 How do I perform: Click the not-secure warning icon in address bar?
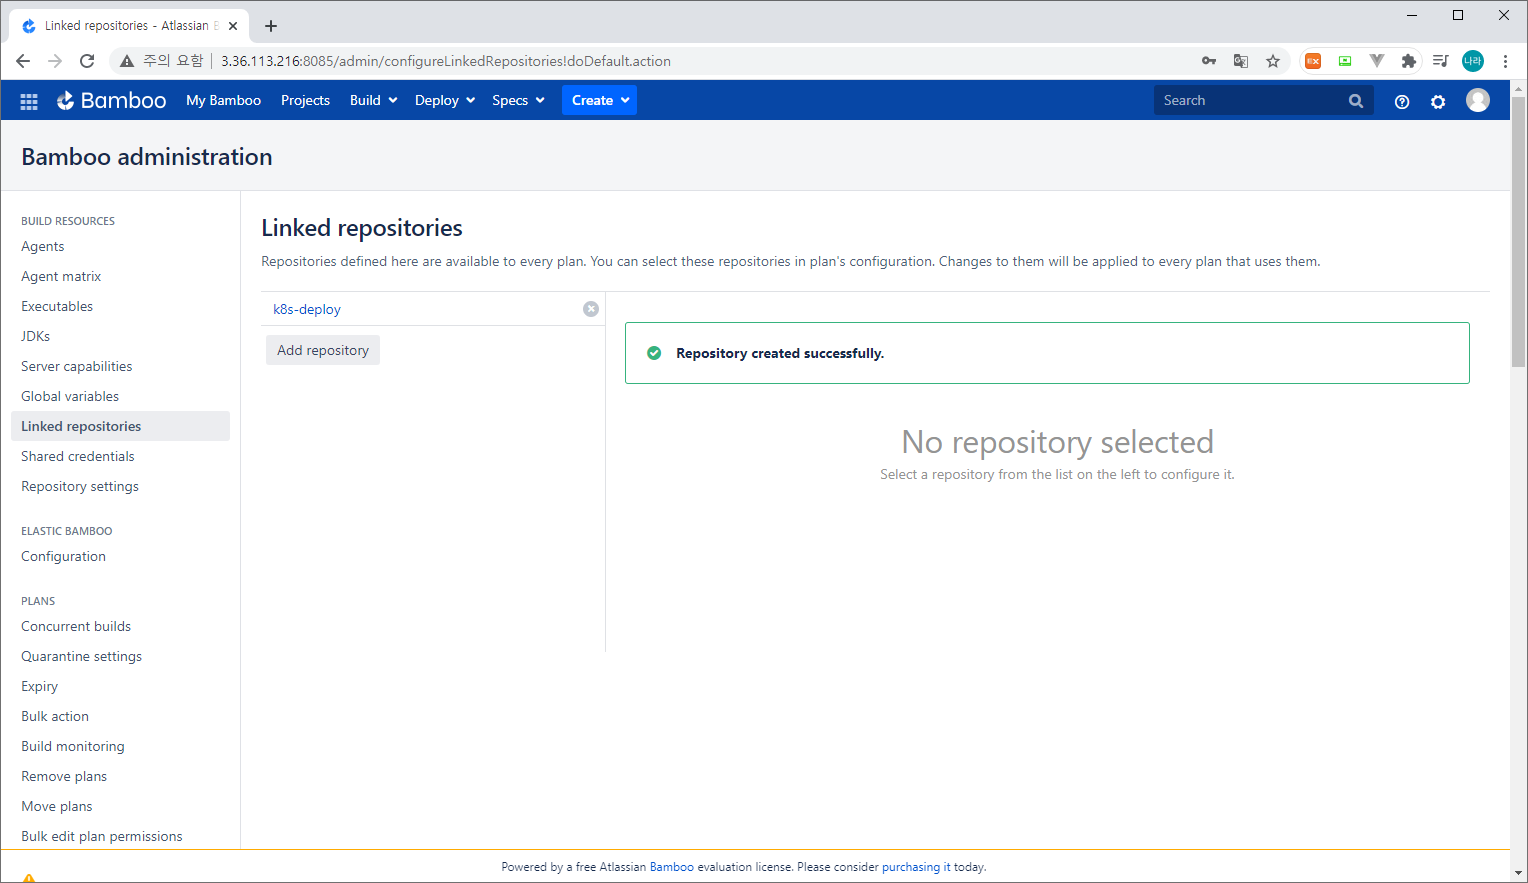pos(127,61)
